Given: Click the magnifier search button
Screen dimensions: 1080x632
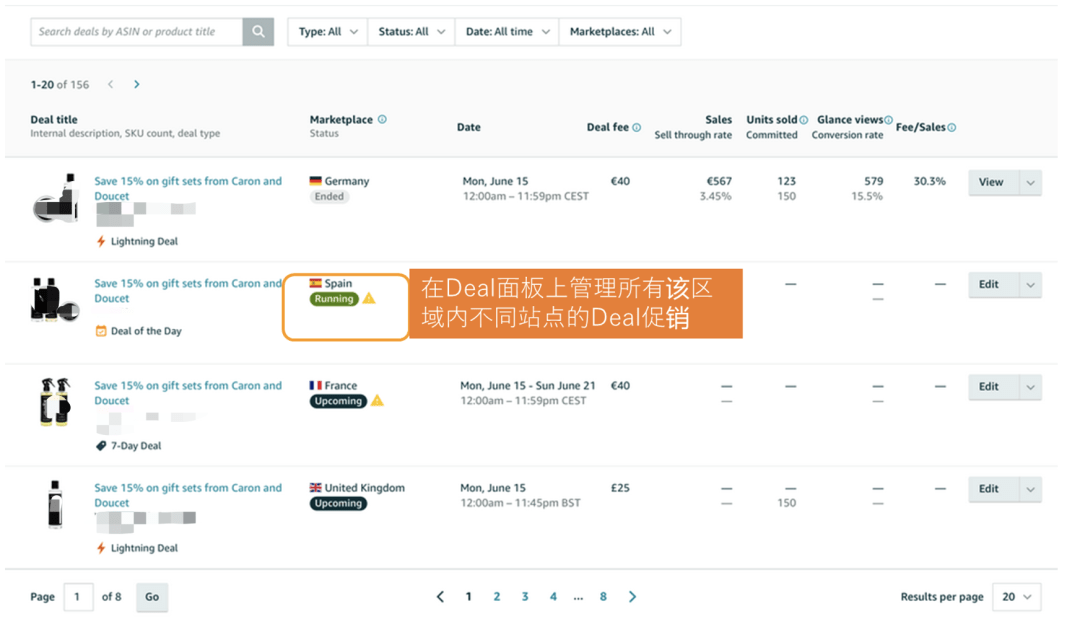Looking at the screenshot, I should [x=258, y=32].
